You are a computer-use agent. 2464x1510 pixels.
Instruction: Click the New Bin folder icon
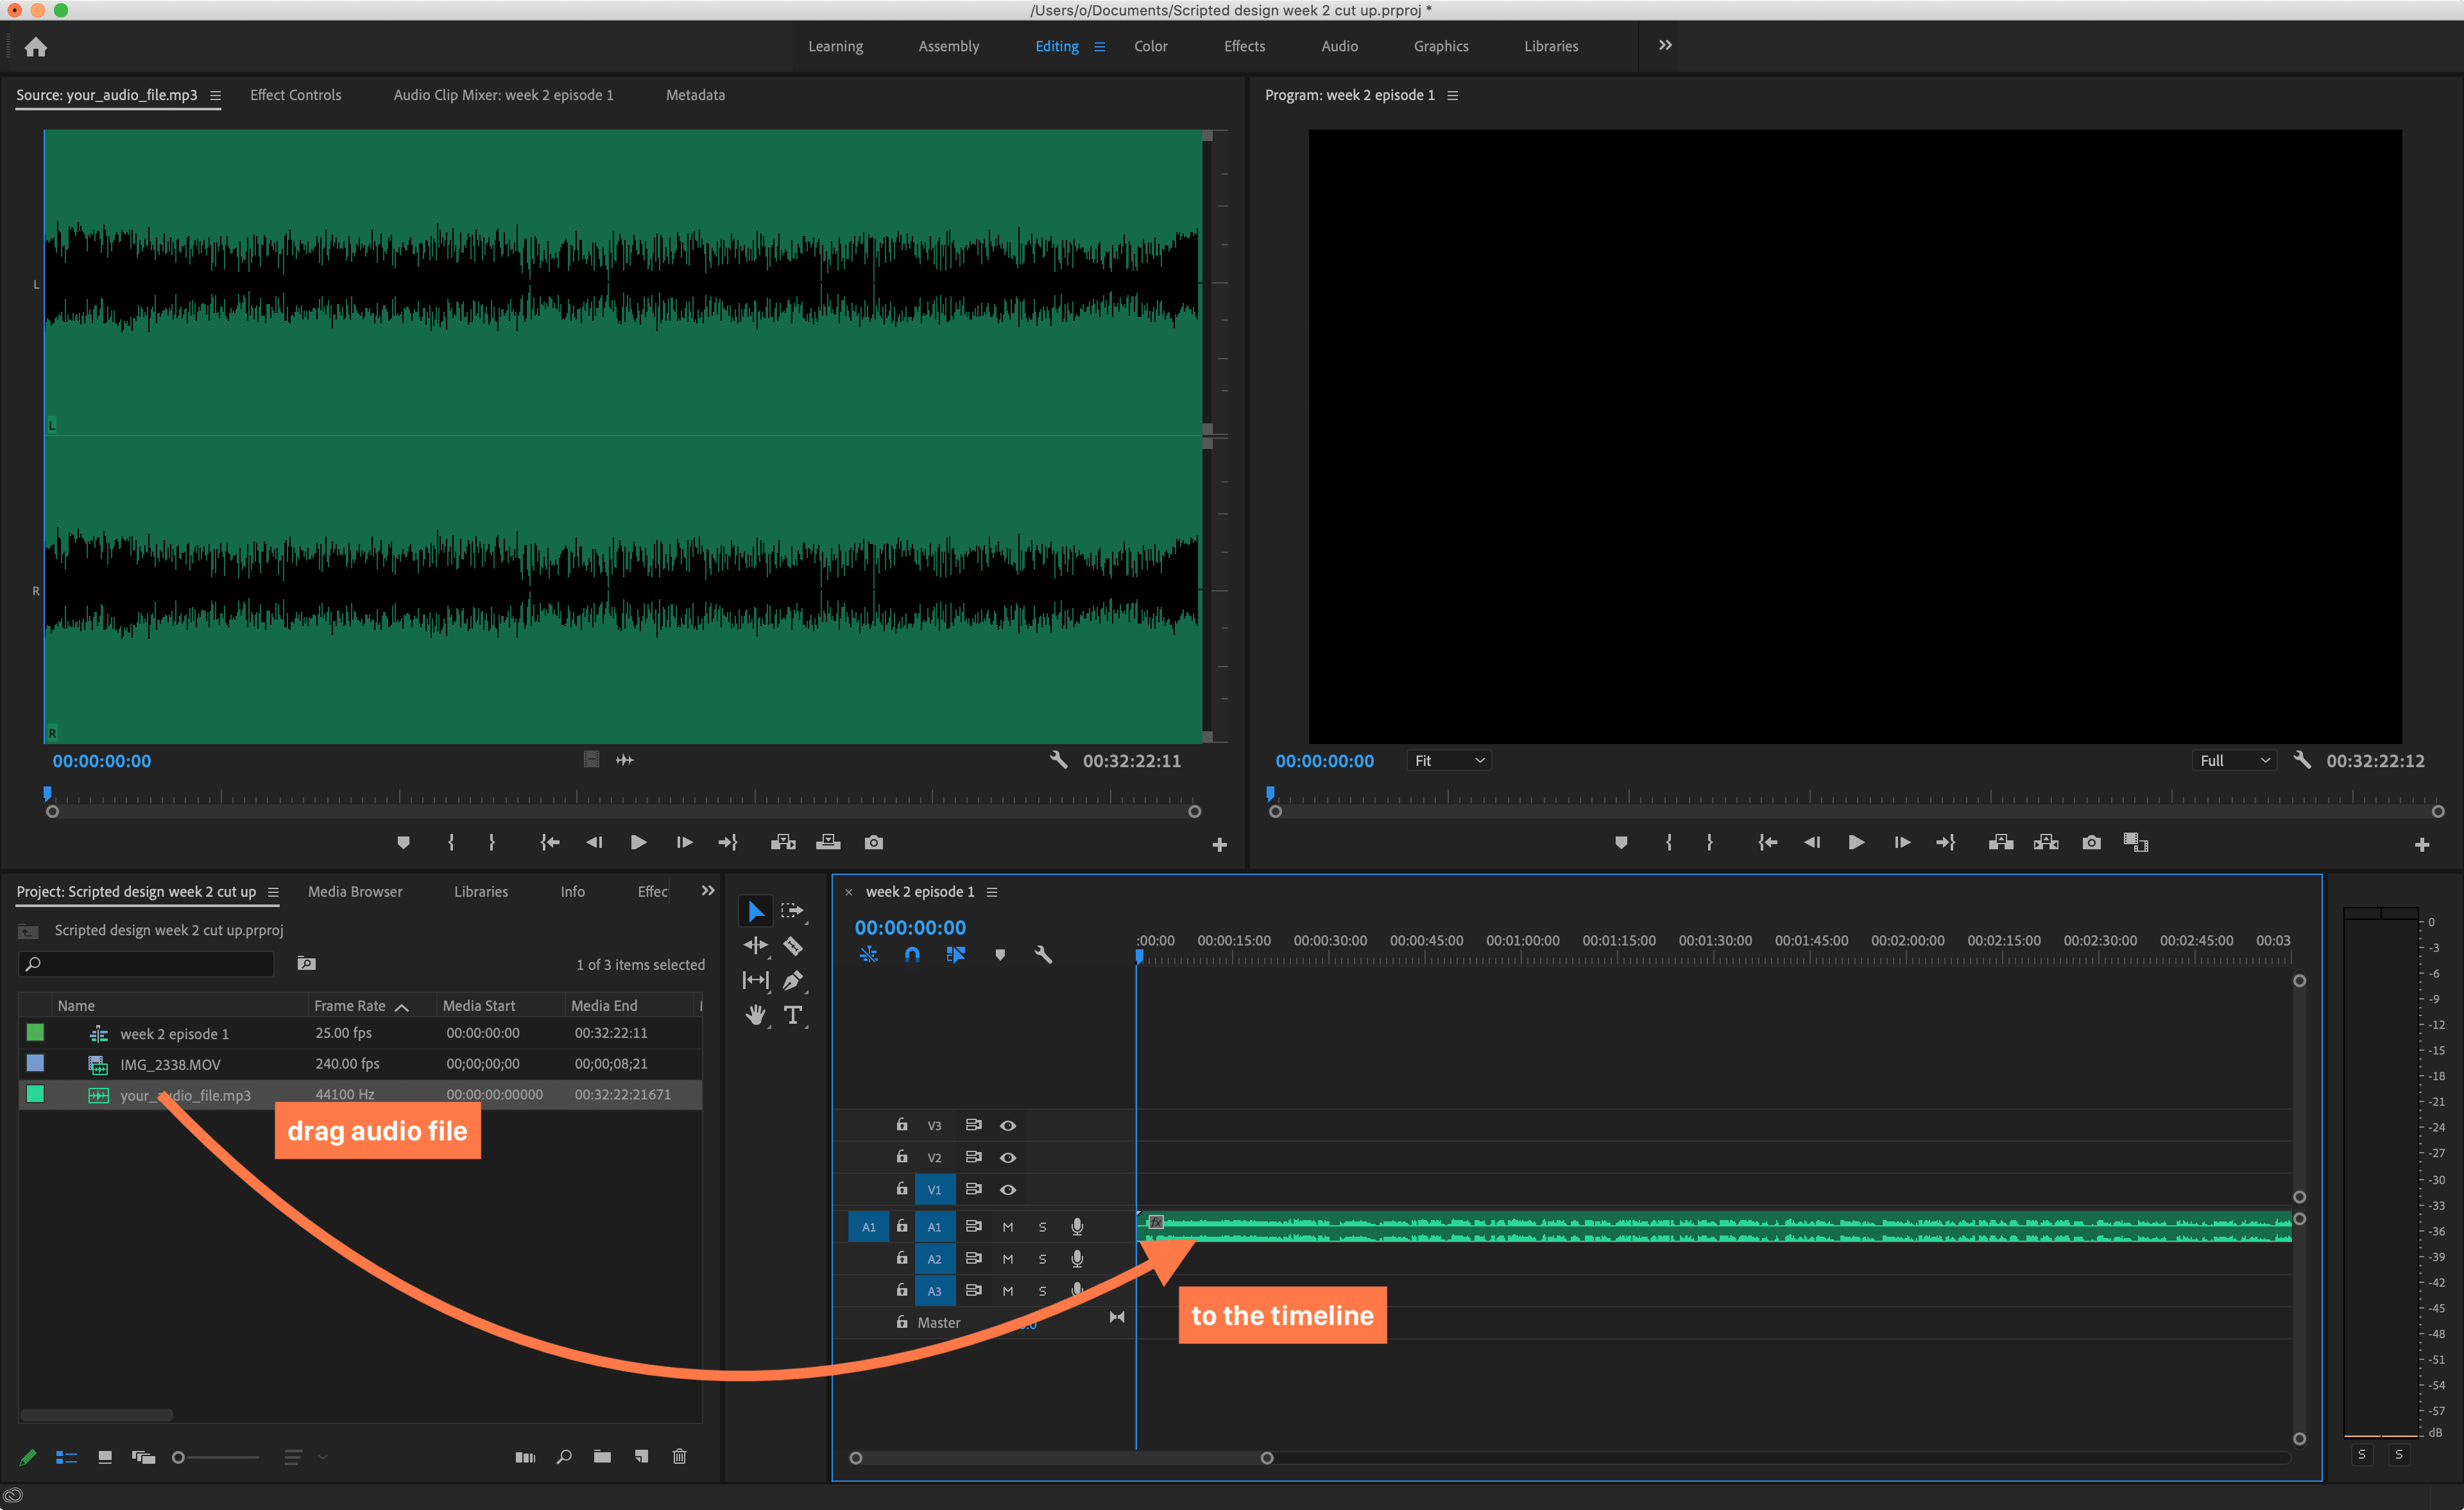coord(602,1457)
